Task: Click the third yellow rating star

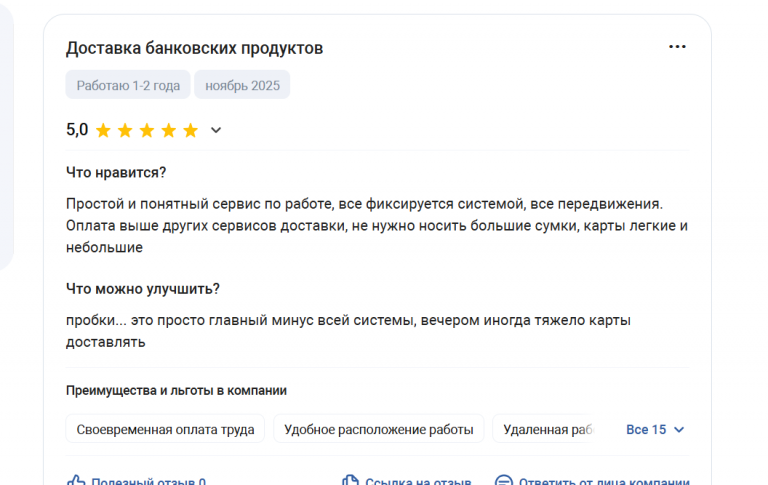Action: click(147, 130)
